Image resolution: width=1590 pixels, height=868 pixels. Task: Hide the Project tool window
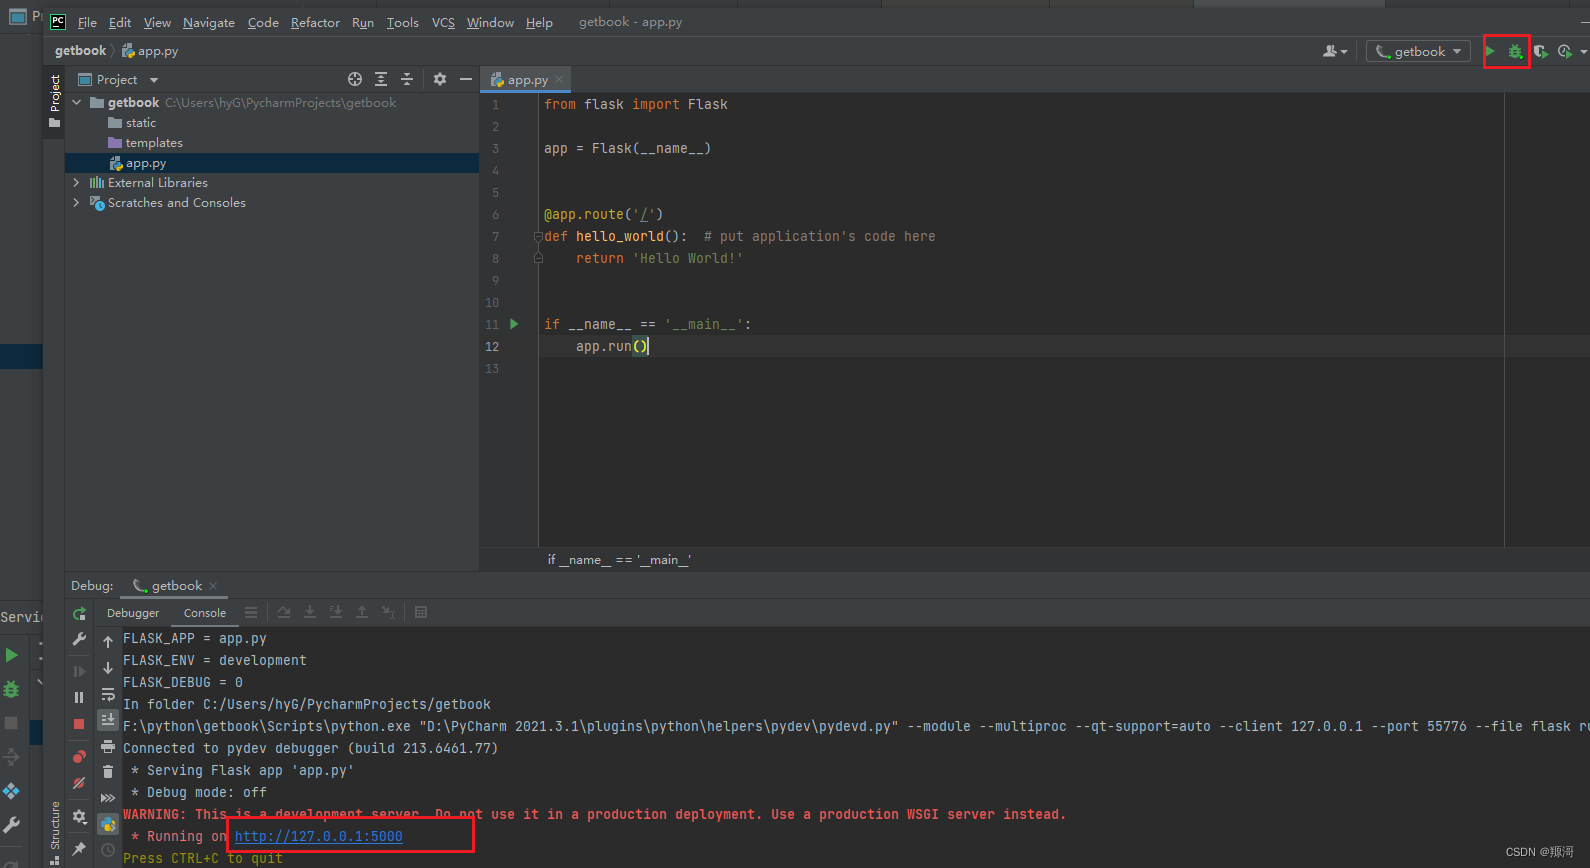point(466,79)
